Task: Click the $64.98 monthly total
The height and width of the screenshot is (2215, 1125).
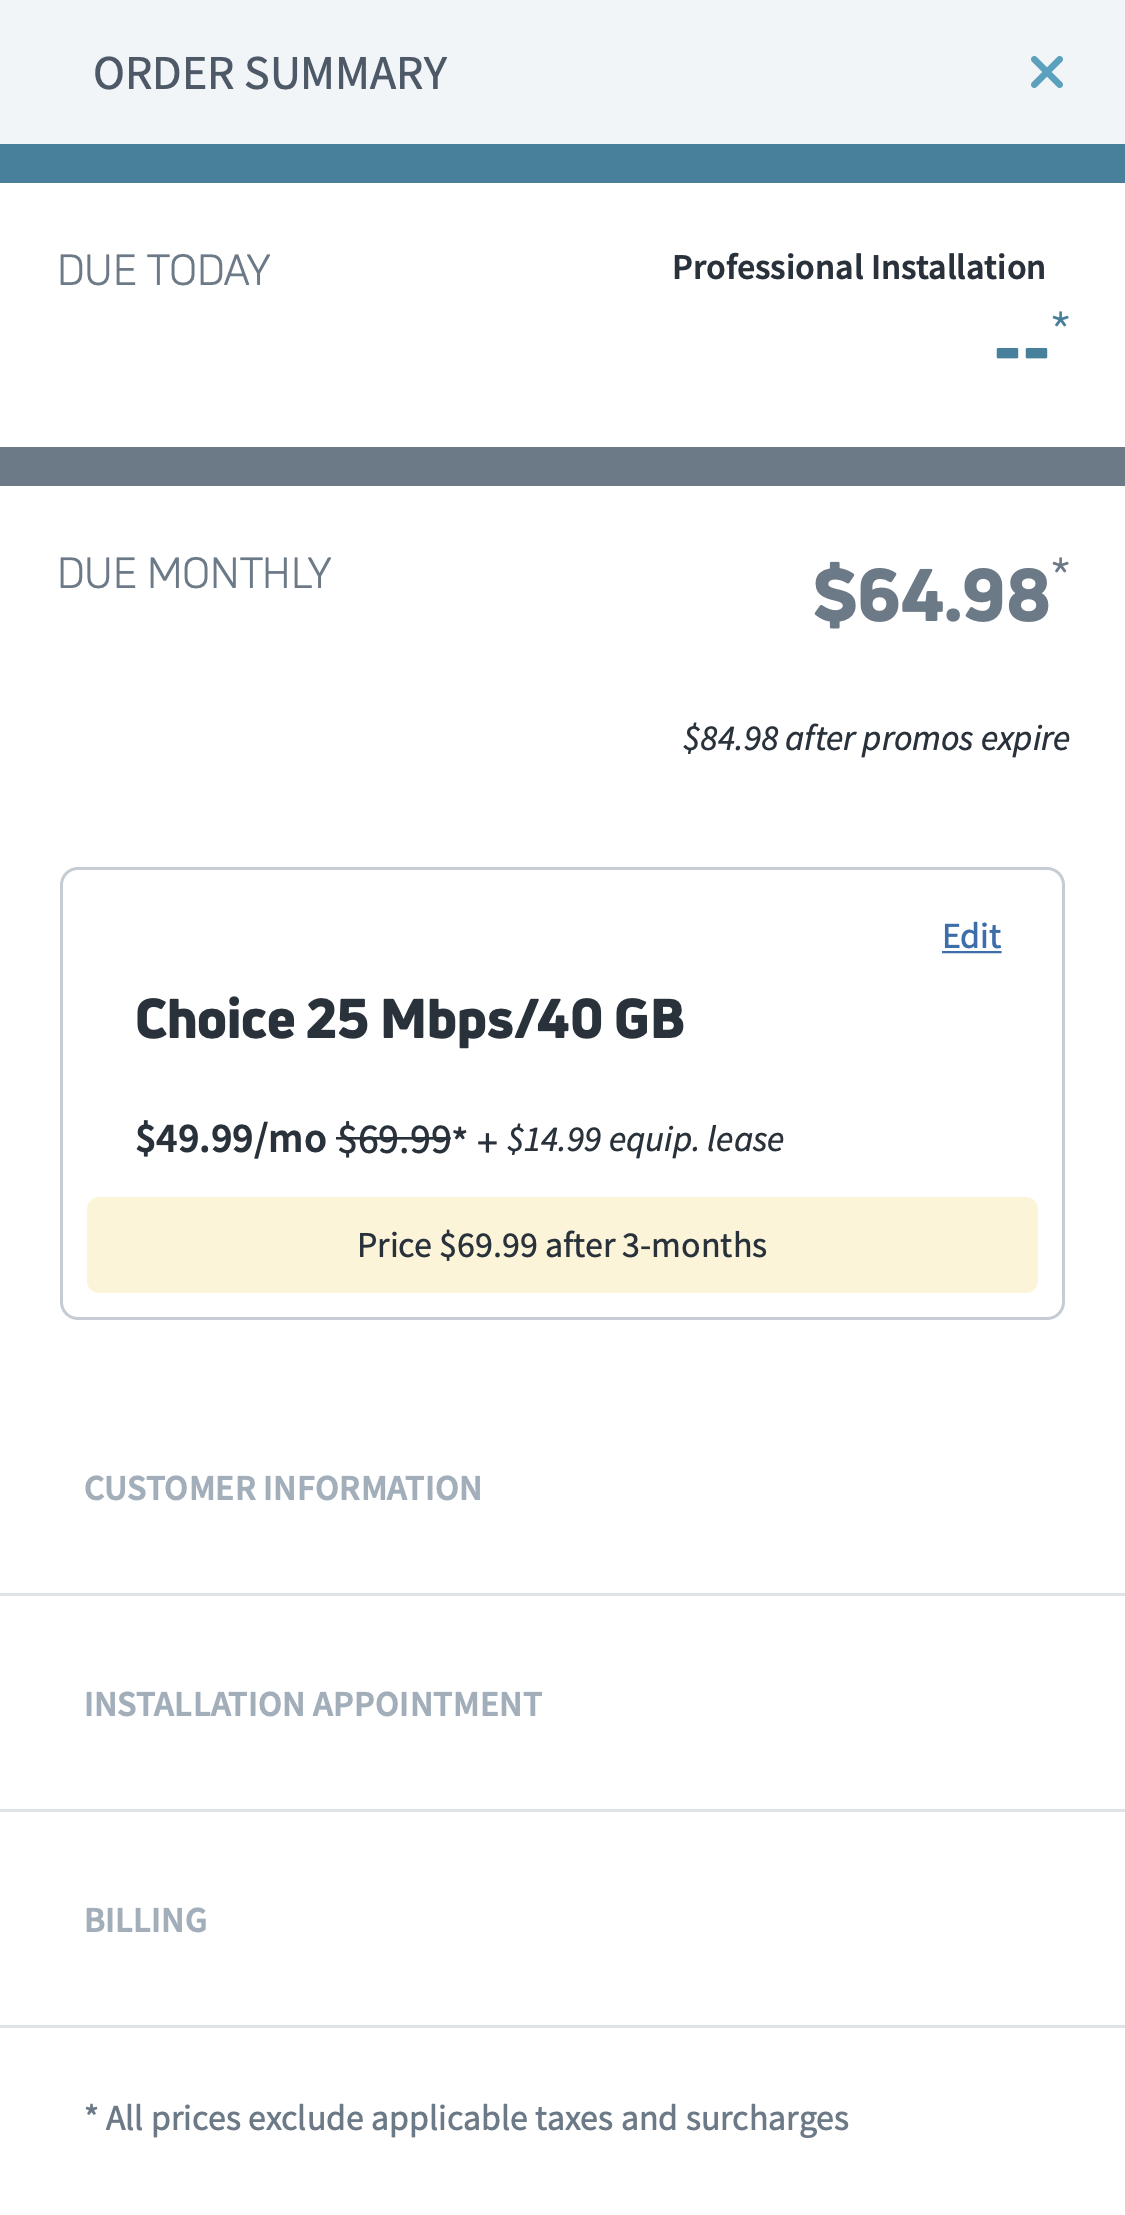Action: click(x=931, y=596)
